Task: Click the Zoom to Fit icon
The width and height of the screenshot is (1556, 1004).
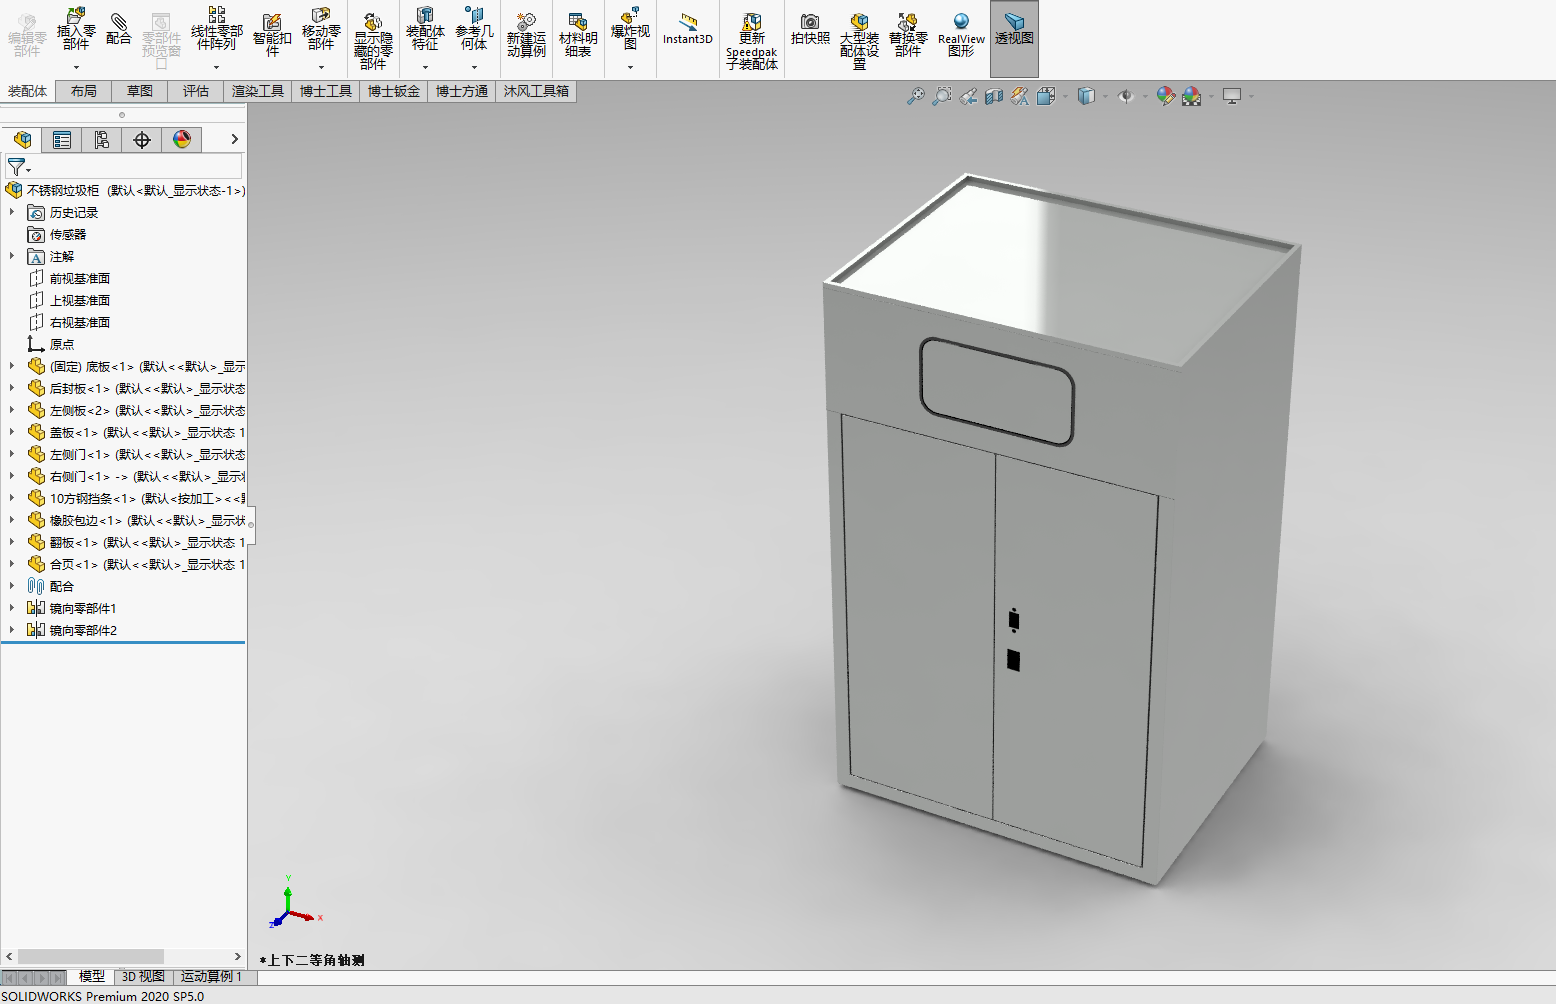Action: point(915,96)
